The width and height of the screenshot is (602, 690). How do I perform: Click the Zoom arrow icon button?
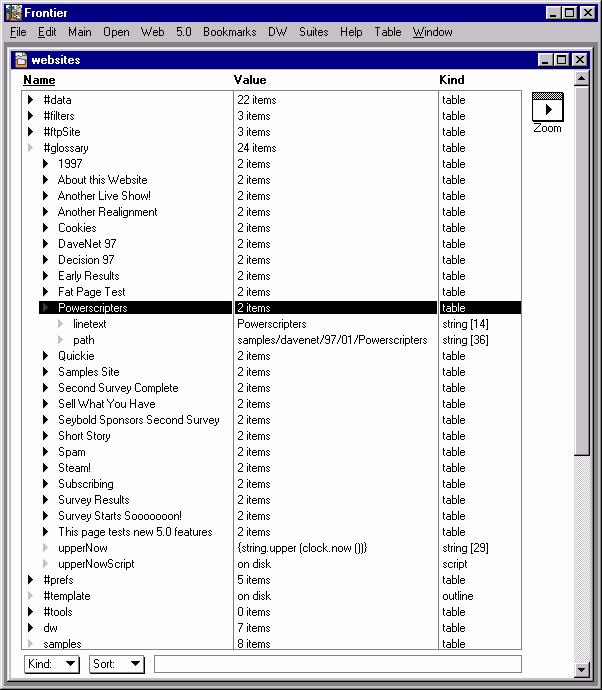[x=547, y=108]
